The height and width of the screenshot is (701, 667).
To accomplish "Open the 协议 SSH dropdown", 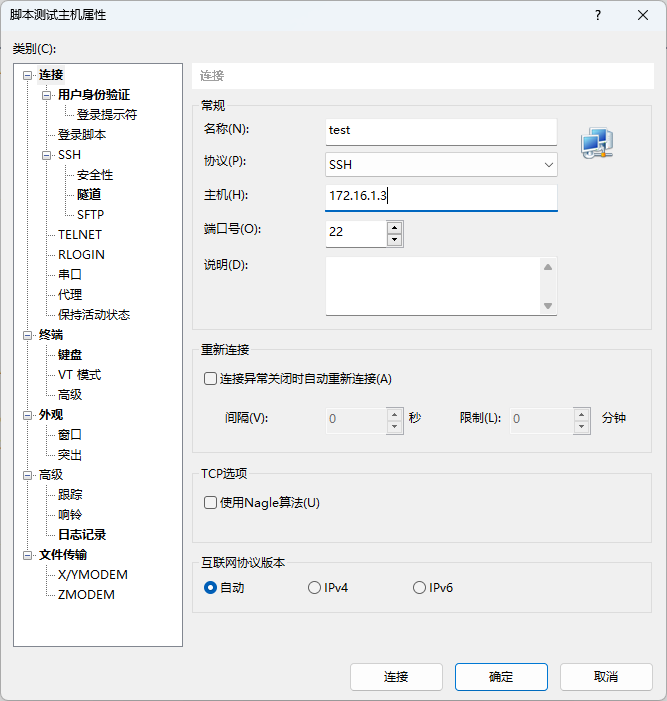I will pos(441,165).
